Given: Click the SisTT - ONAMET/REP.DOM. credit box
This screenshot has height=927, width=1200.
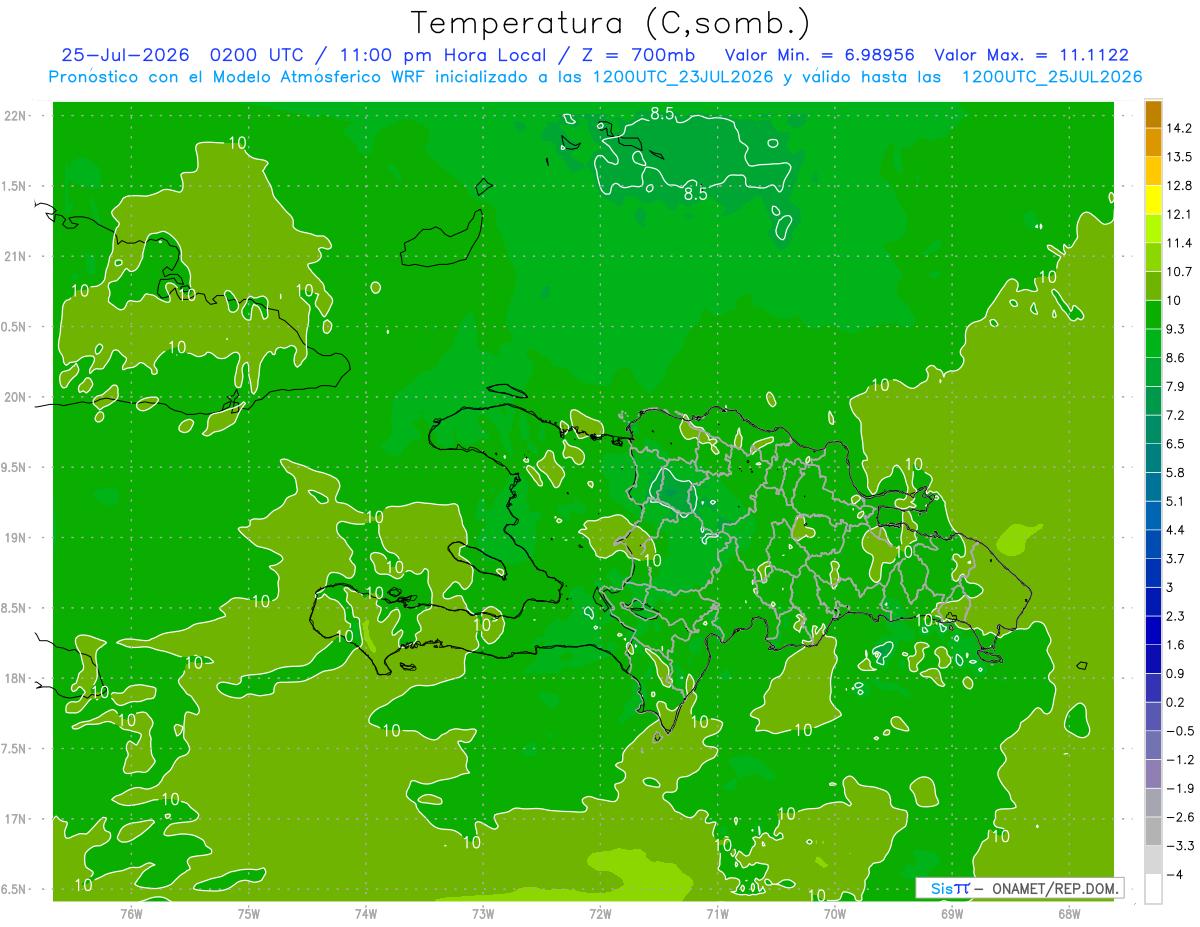Looking at the screenshot, I should click(1019, 888).
